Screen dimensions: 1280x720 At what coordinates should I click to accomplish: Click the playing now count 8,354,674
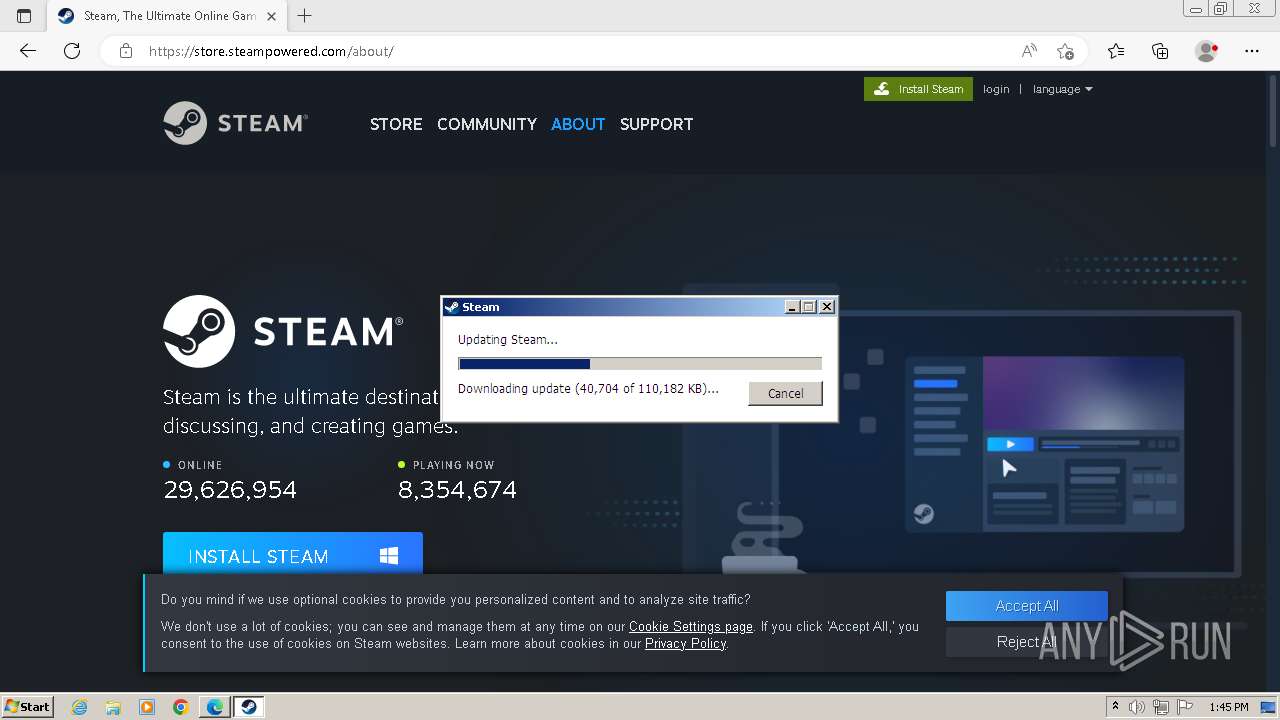(x=457, y=490)
